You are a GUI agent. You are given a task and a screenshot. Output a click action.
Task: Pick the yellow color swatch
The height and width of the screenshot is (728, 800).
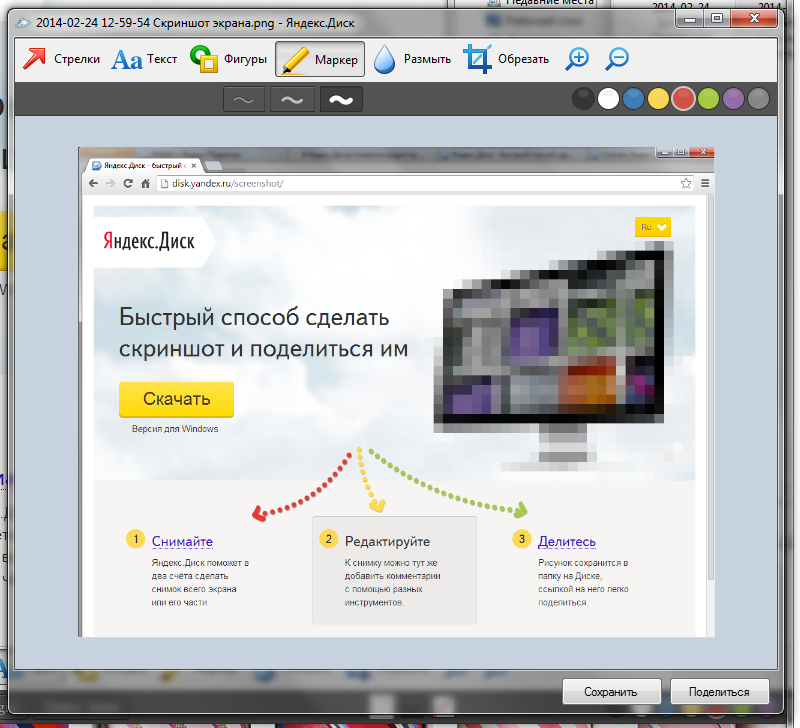[x=658, y=99]
